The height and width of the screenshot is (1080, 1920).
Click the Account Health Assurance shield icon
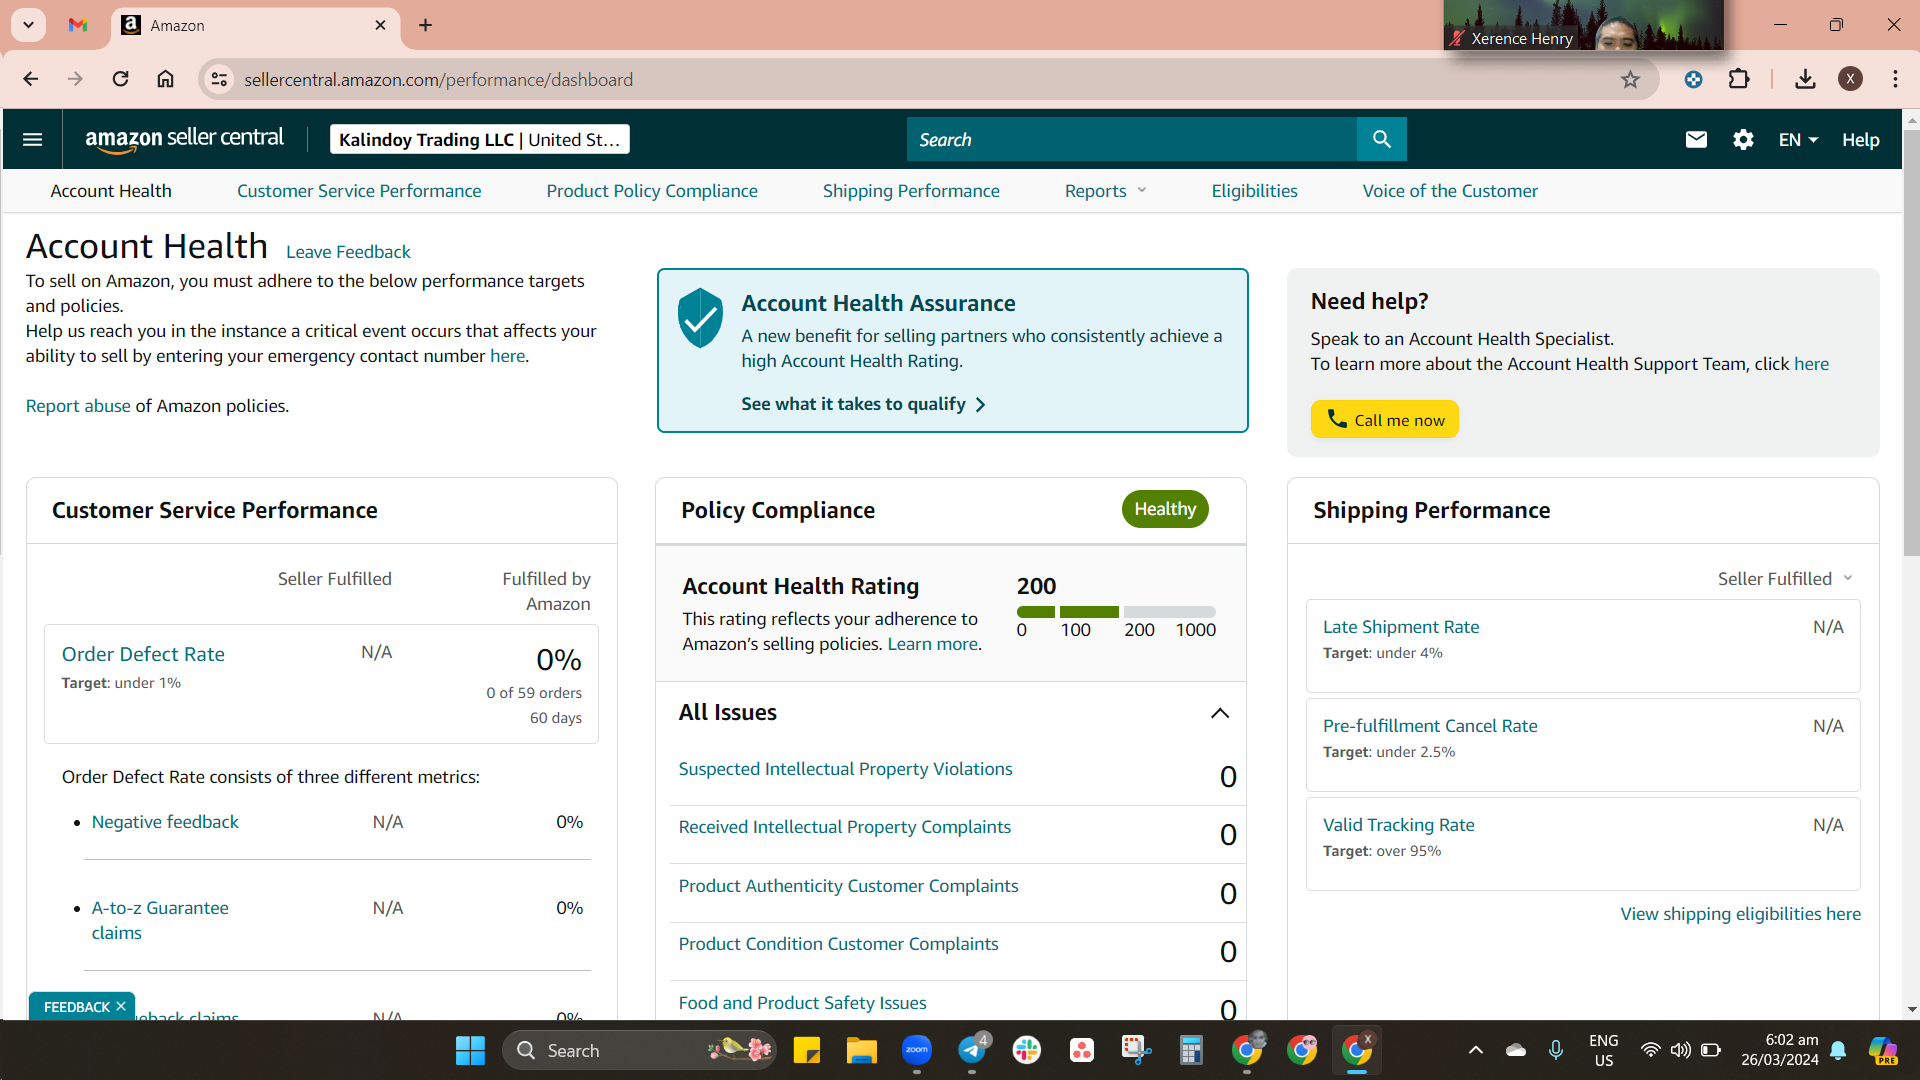click(x=700, y=318)
